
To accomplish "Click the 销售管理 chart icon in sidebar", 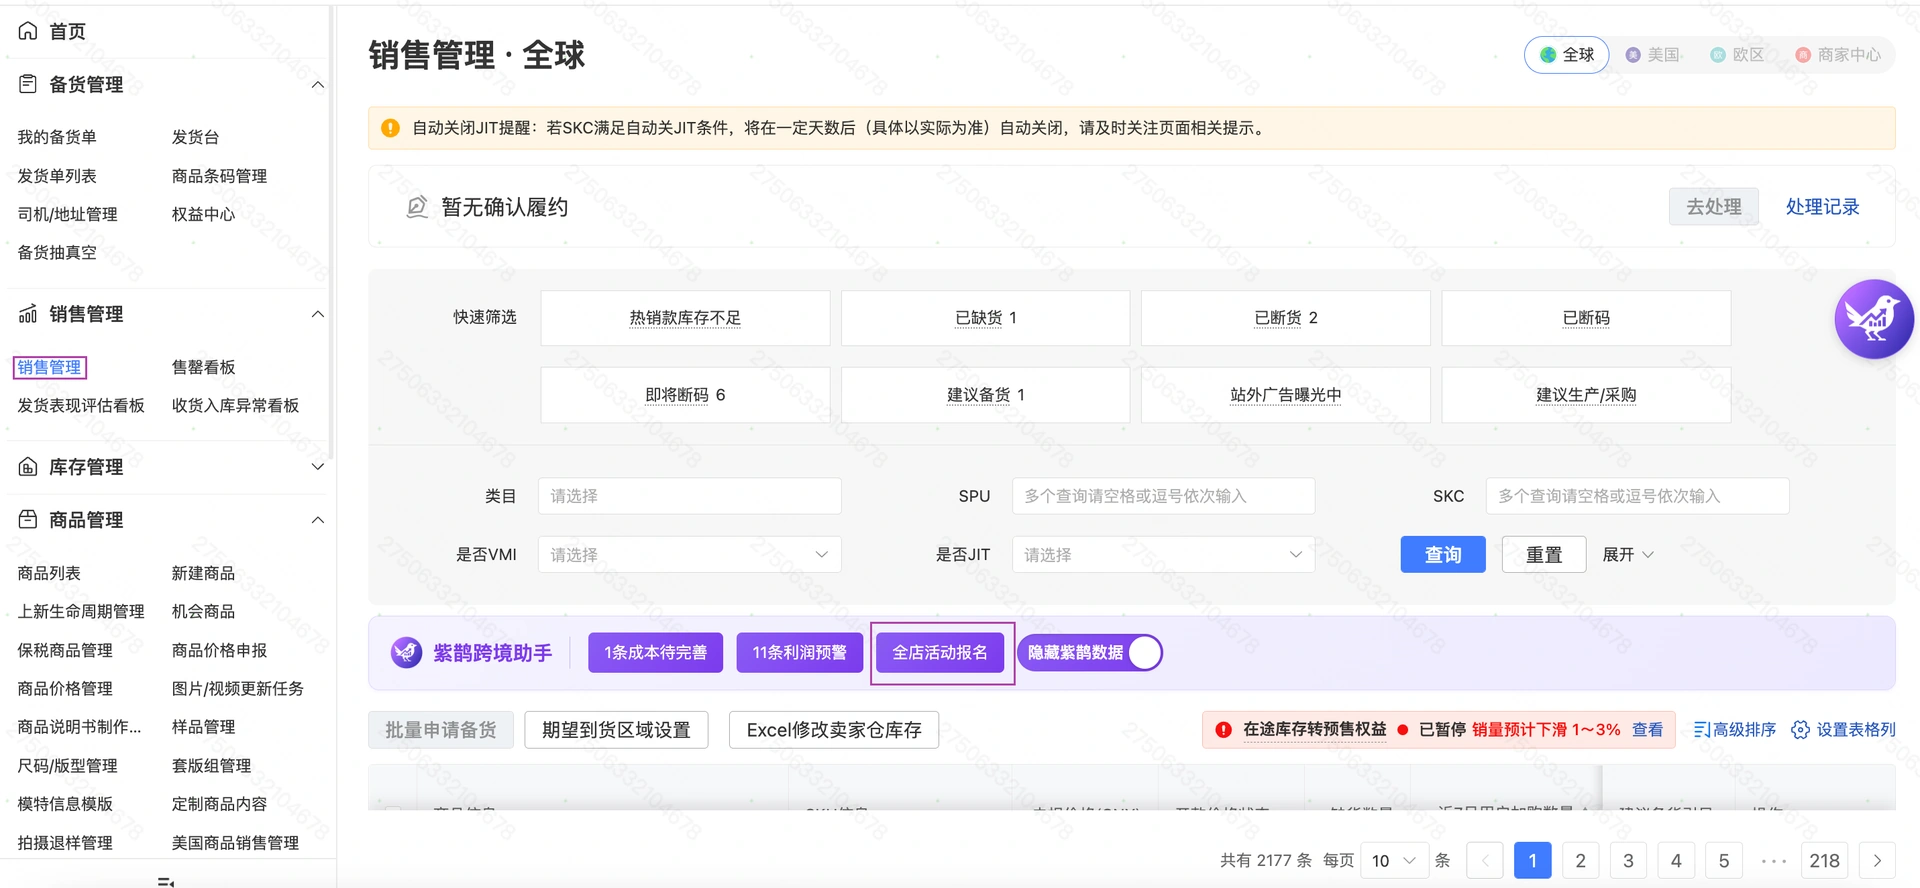I will pos(28,314).
